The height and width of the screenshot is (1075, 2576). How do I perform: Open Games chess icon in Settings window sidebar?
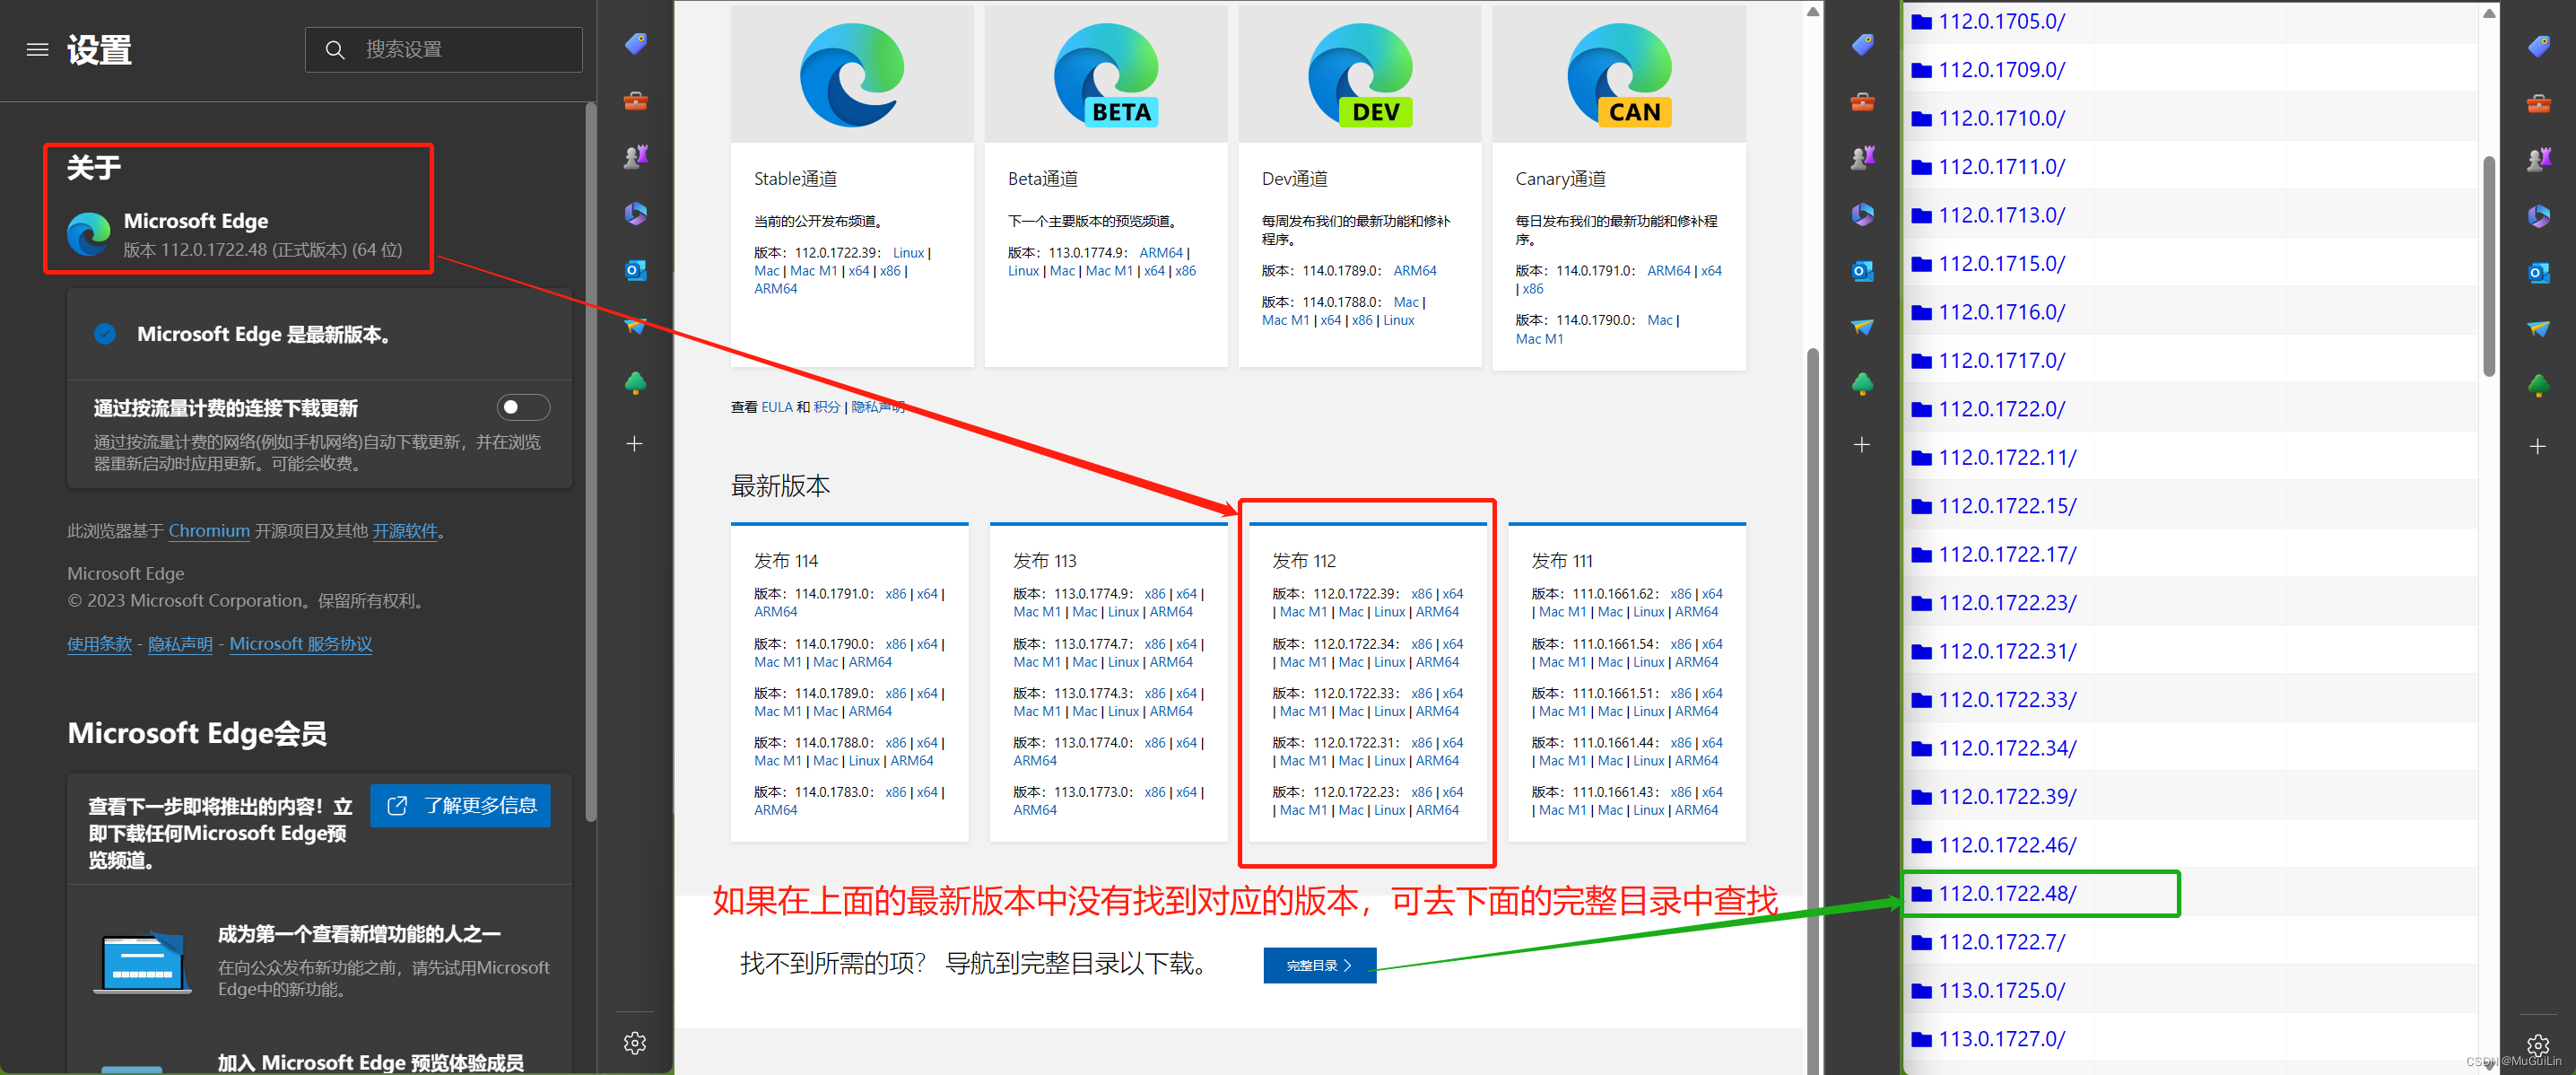(x=635, y=157)
